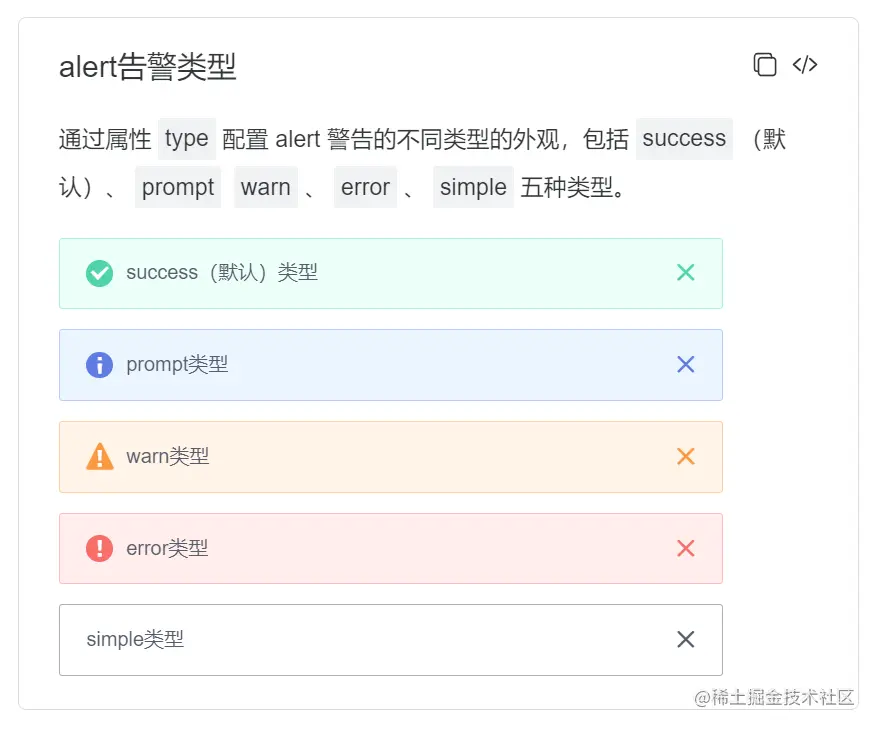The image size is (876, 729).
Task: Close the simple type alert
Action: click(685, 639)
